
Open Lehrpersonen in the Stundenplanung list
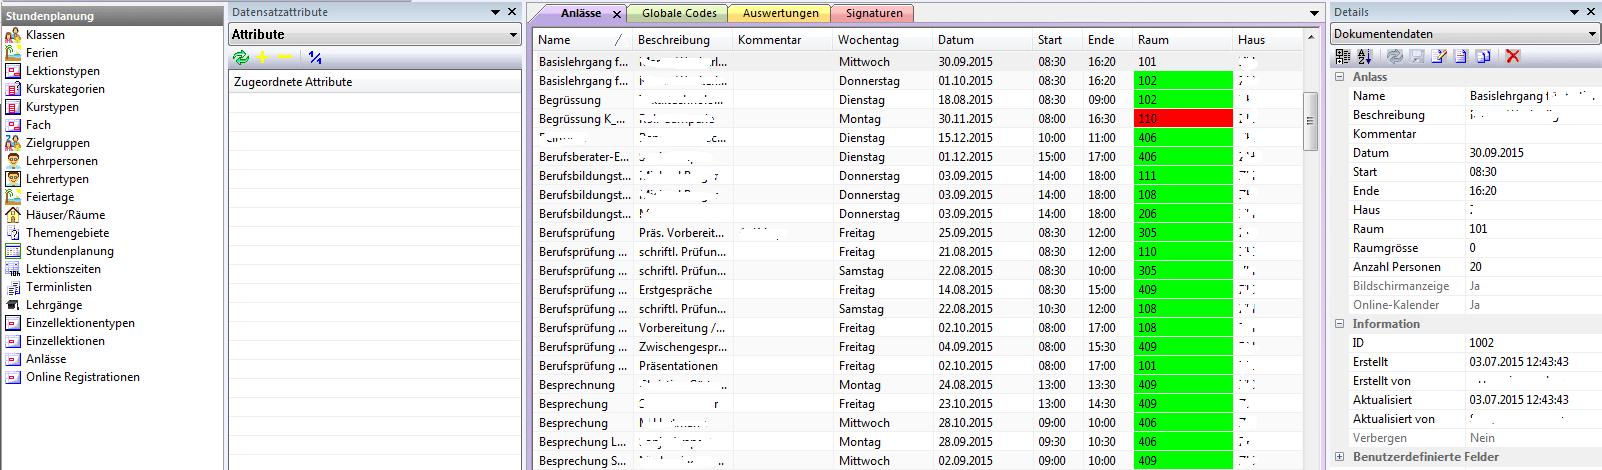click(62, 161)
